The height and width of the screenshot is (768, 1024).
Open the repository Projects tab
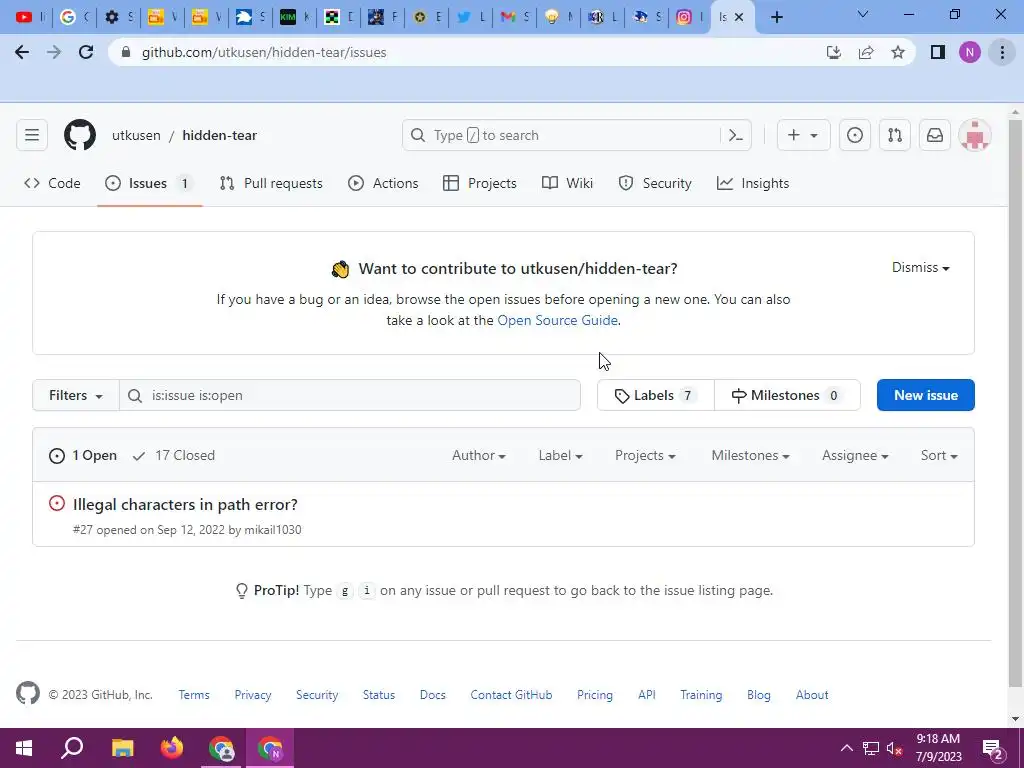(479, 184)
